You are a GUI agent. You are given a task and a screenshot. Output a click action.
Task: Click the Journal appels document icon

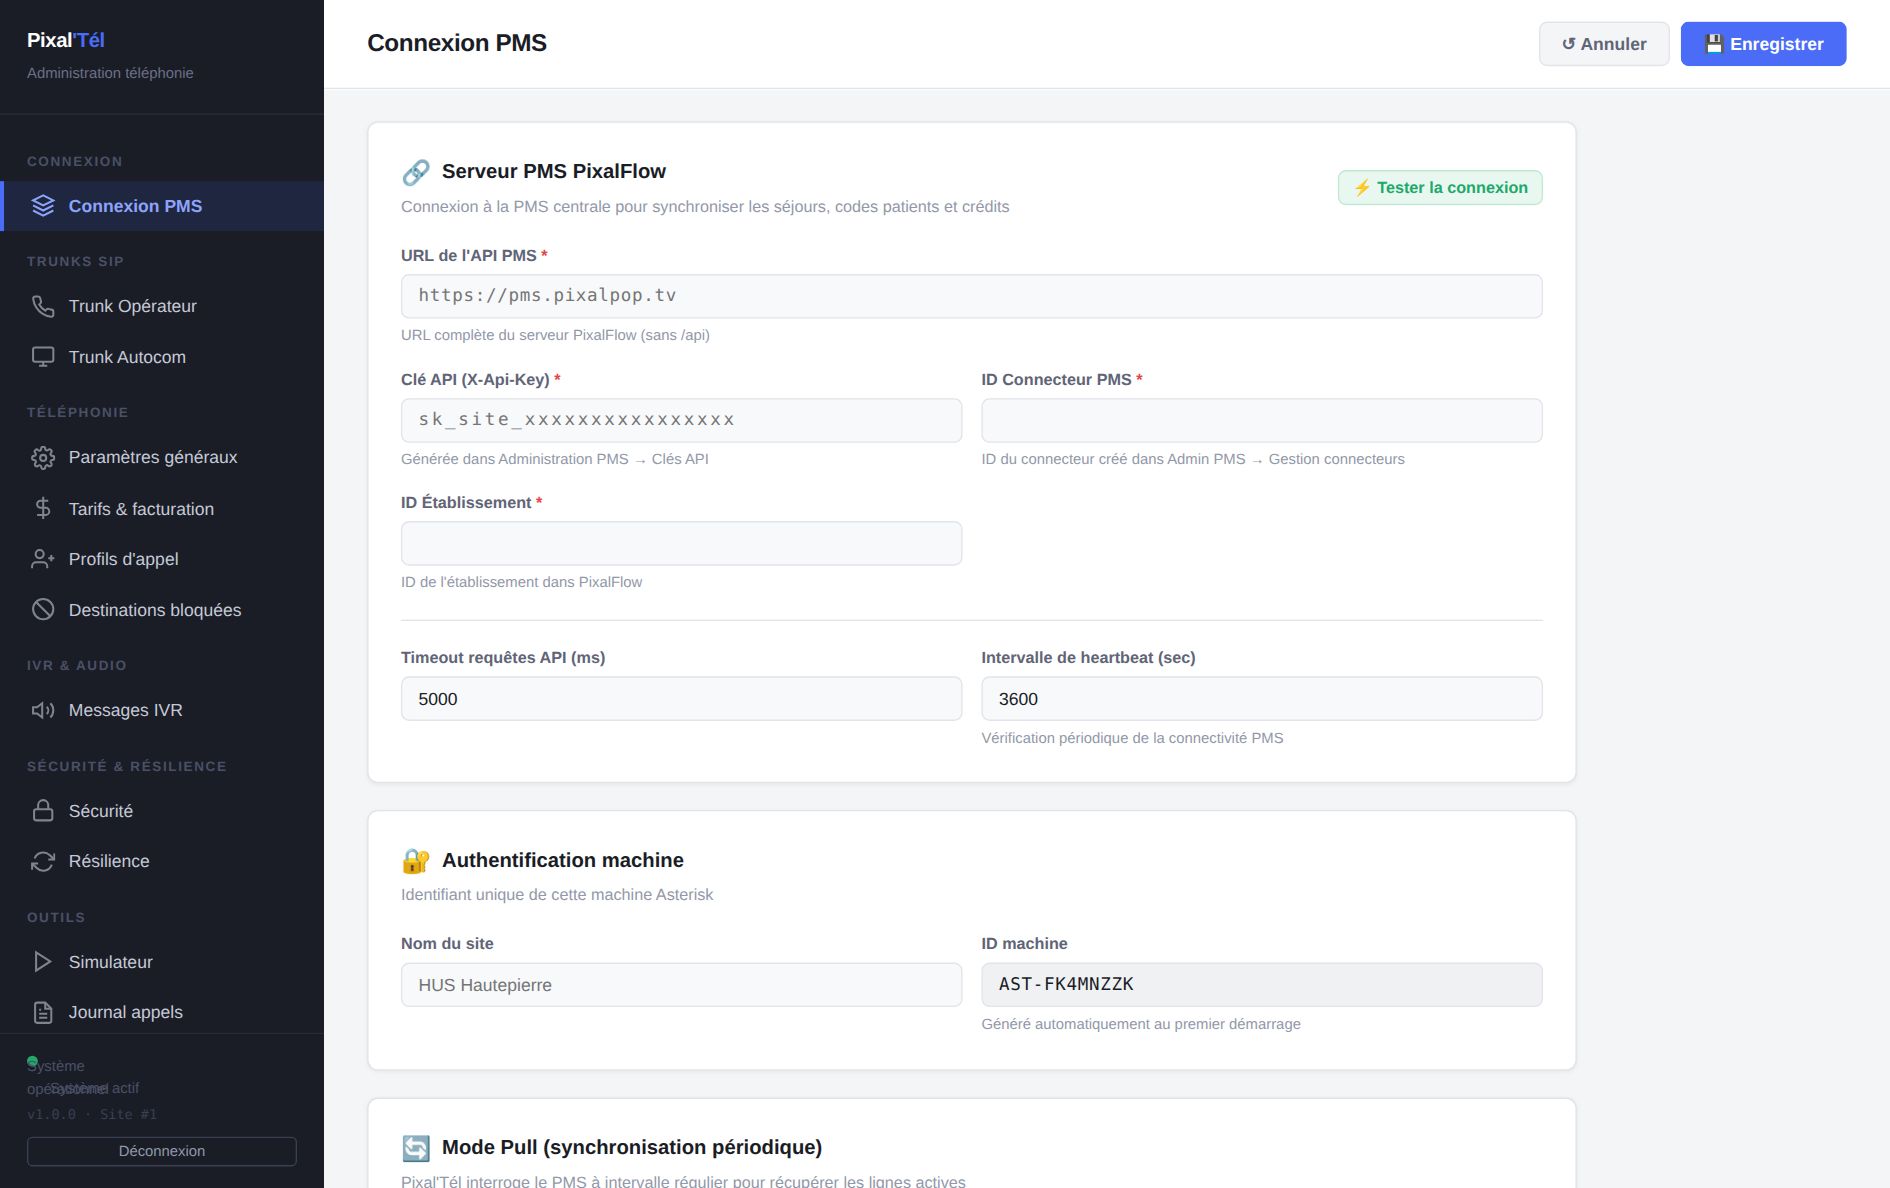(43, 1012)
